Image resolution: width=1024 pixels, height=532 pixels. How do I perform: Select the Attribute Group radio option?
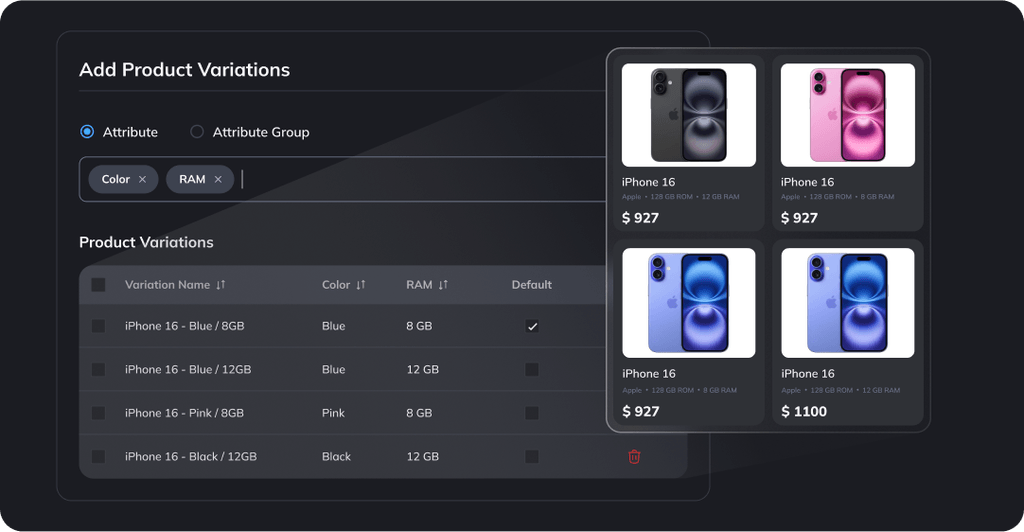(x=197, y=132)
